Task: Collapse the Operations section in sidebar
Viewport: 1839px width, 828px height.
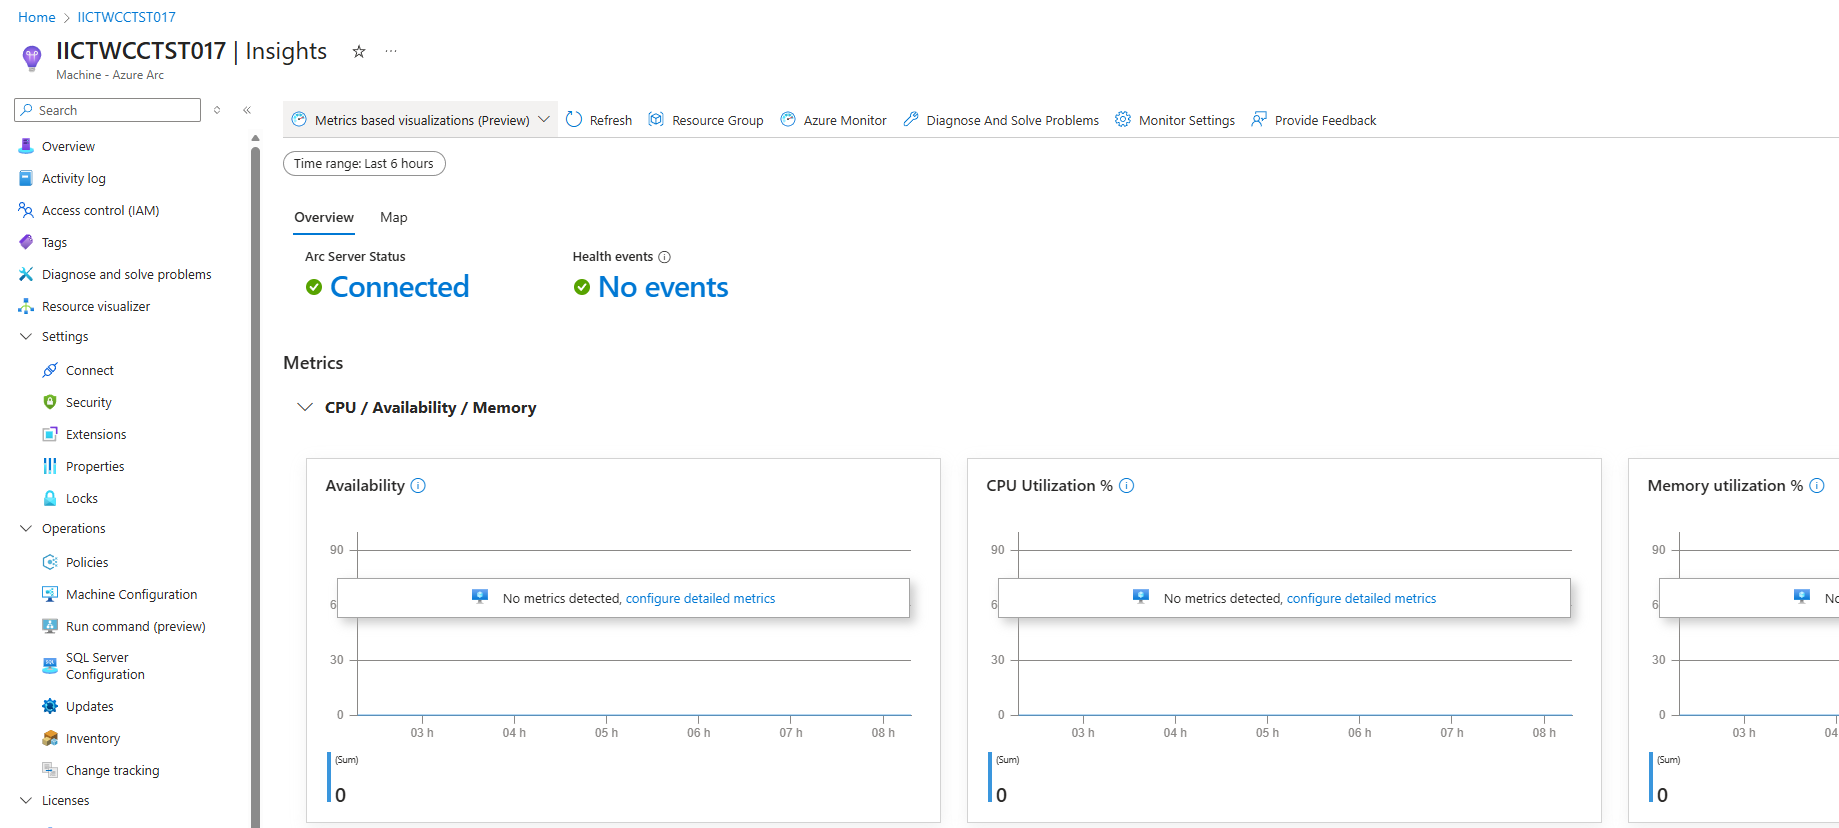Action: tap(26, 529)
